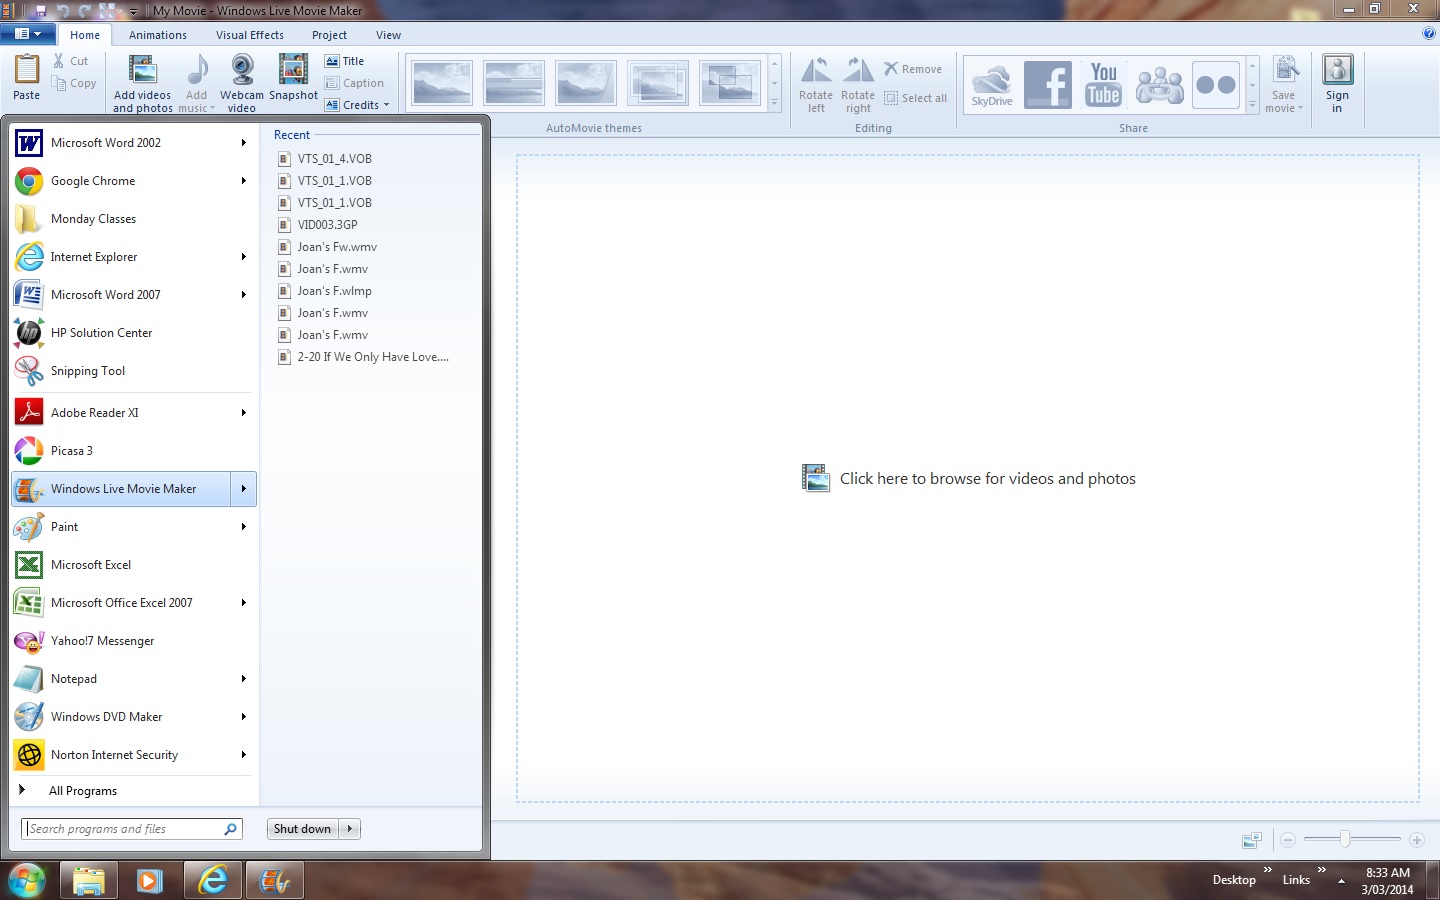This screenshot has width=1440, height=900.
Task: Click the zoom slider handle
Action: click(x=1345, y=840)
